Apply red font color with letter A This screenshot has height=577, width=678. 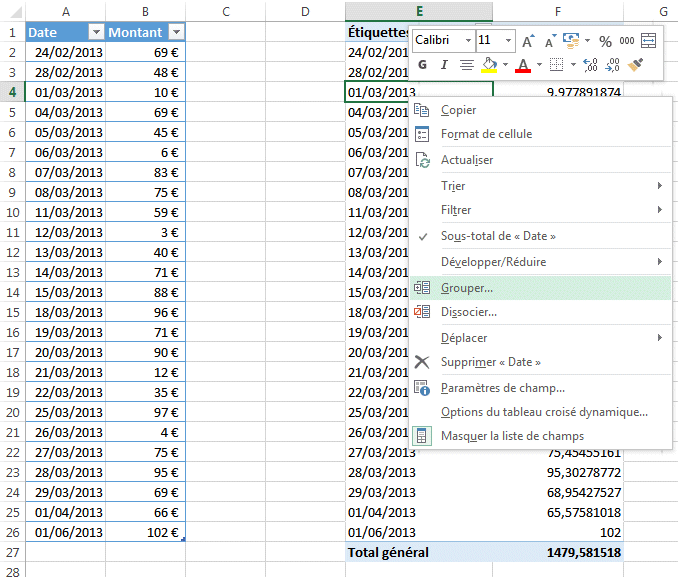[x=523, y=65]
